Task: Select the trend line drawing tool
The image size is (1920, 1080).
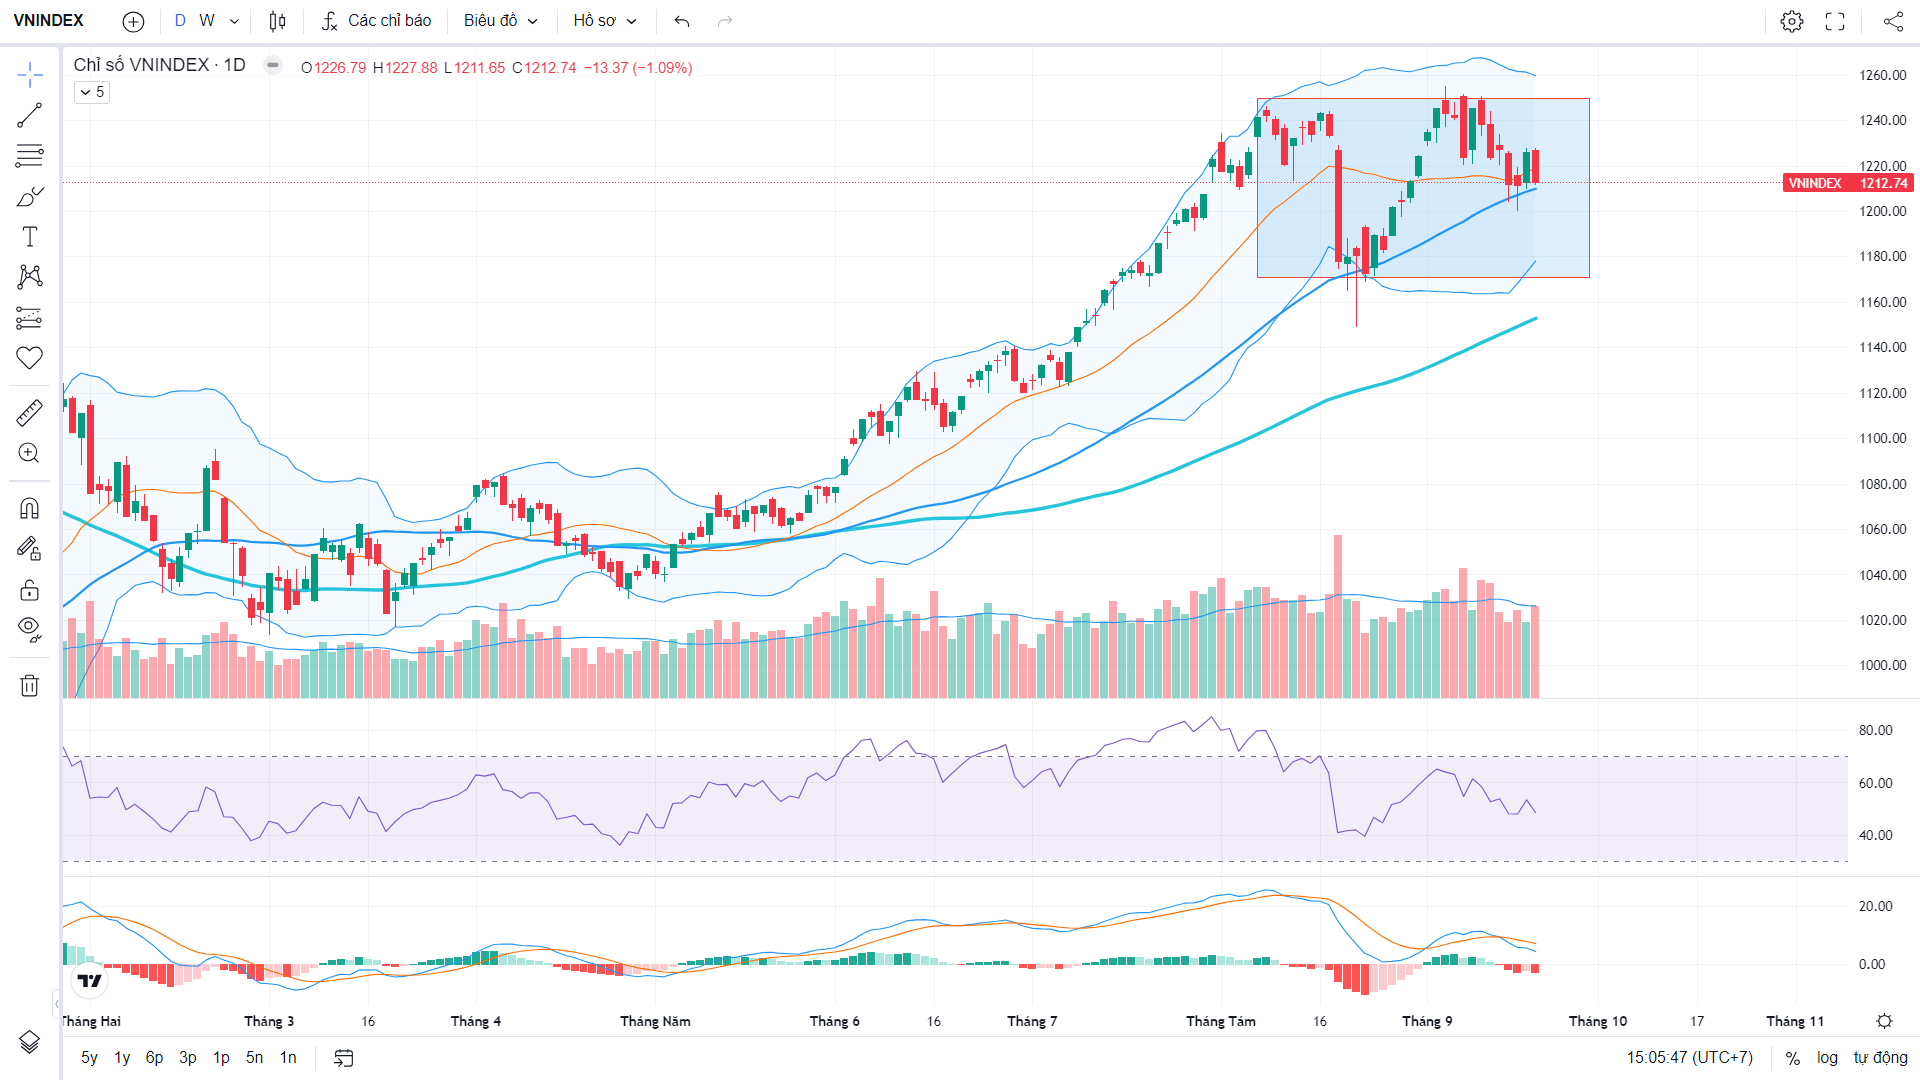Action: (29, 115)
